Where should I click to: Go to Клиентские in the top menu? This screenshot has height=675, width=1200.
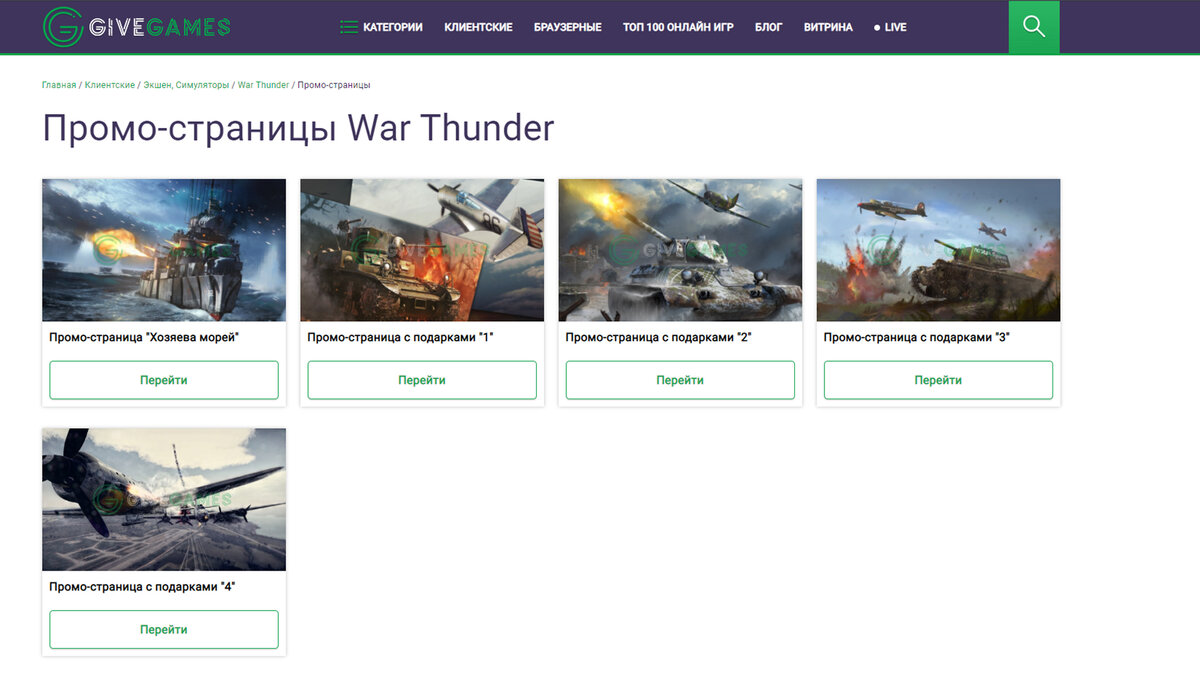478,27
